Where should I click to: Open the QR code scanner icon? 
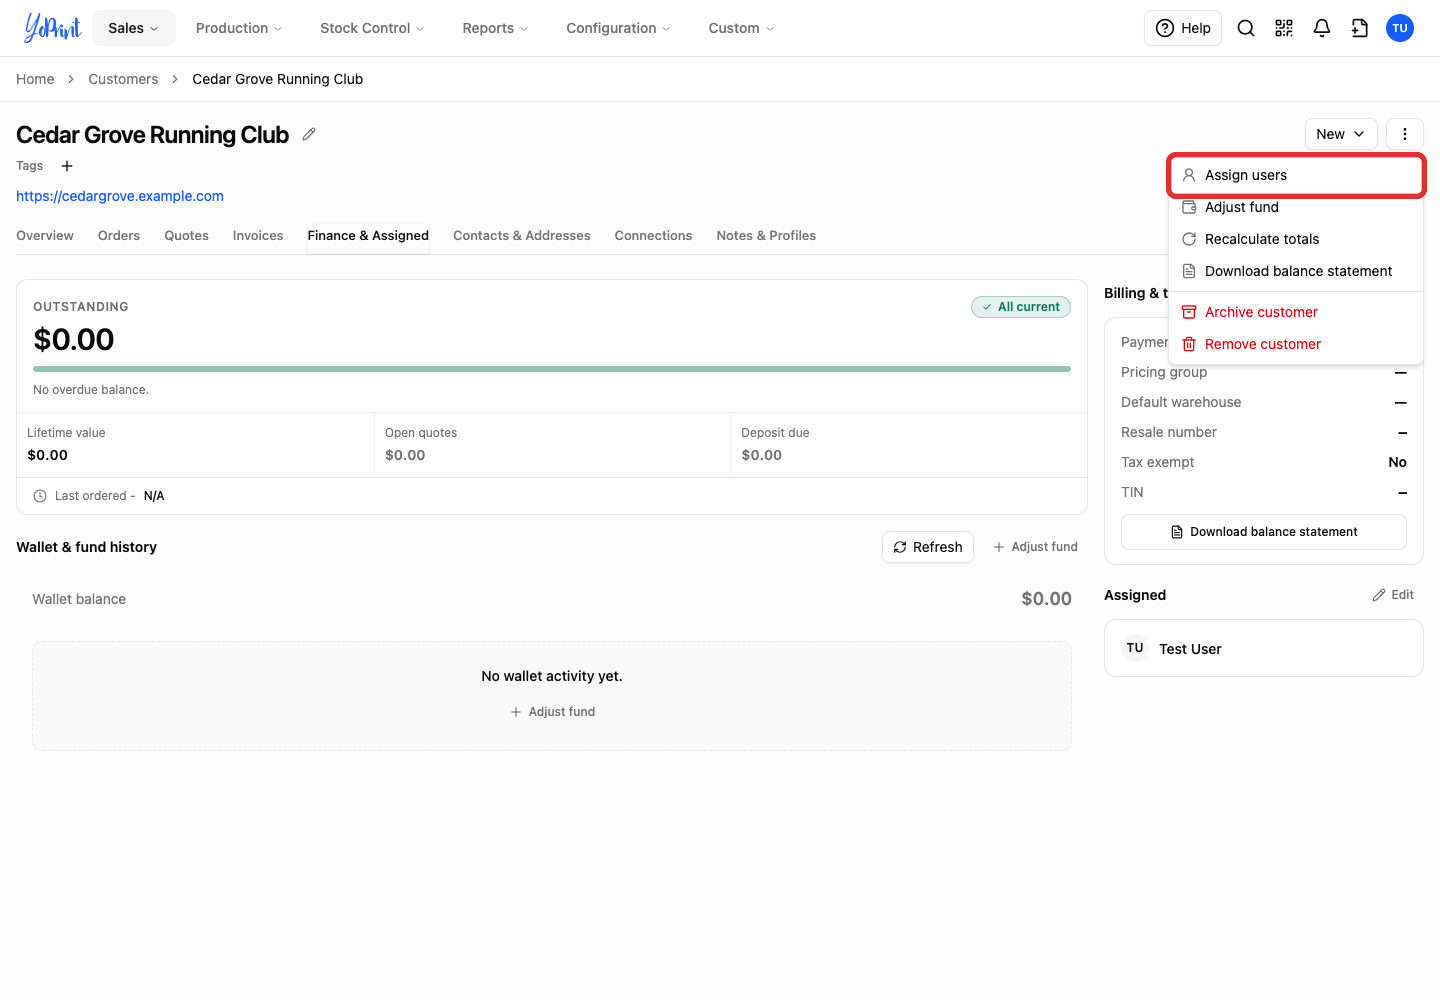1284,28
